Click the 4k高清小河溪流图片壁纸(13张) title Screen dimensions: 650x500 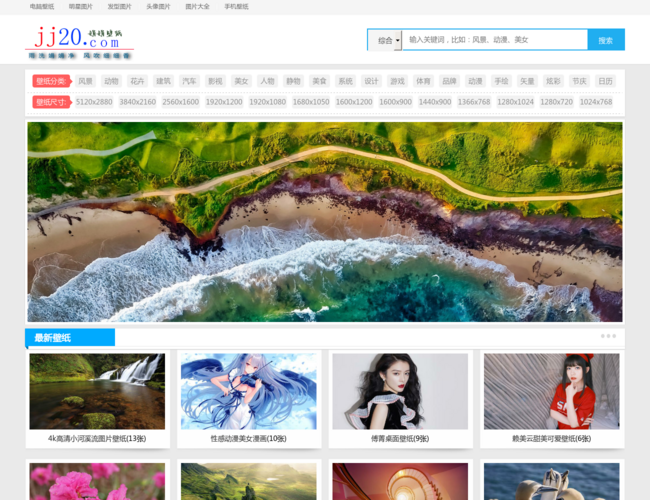pyautogui.click(x=97, y=438)
